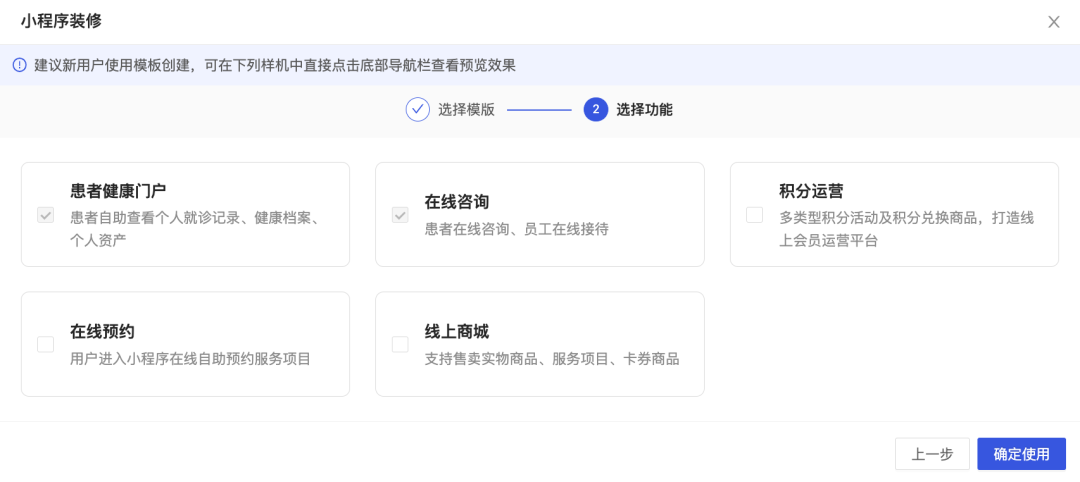
Task: Select the 积分运营 card title
Action: [811, 191]
